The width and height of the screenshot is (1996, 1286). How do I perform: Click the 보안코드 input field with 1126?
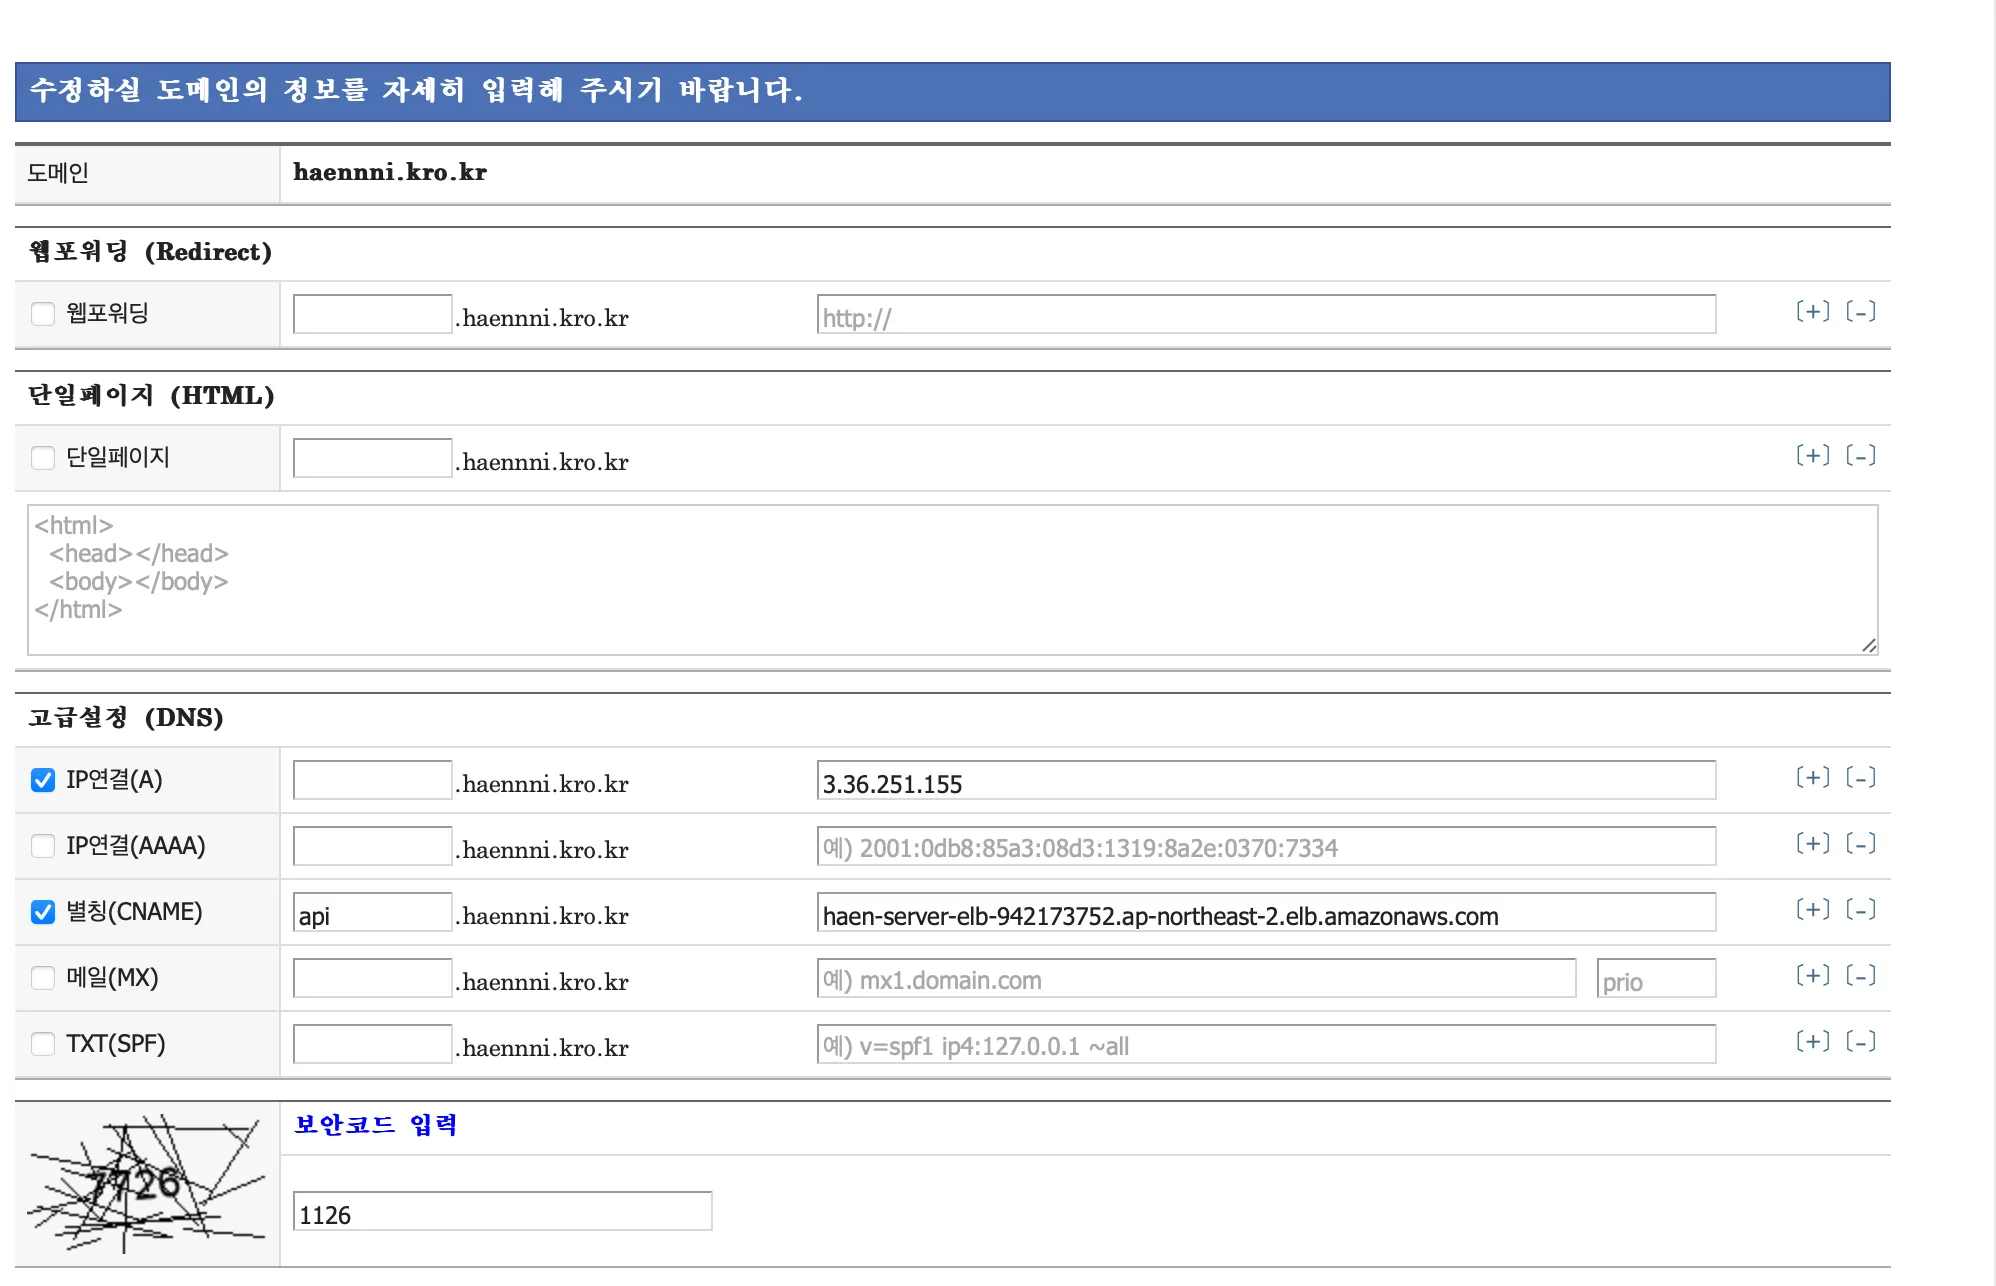click(502, 1212)
